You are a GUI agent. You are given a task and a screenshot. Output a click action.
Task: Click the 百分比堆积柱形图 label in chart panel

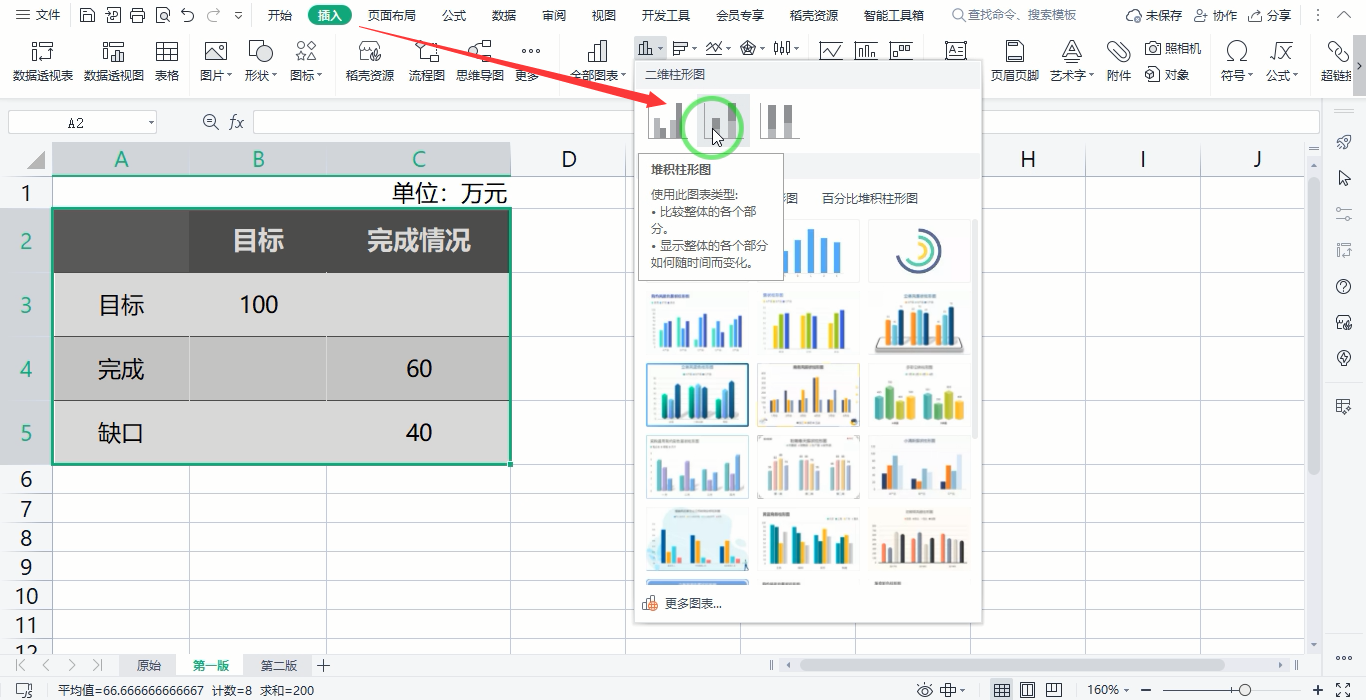pyautogui.click(x=869, y=198)
